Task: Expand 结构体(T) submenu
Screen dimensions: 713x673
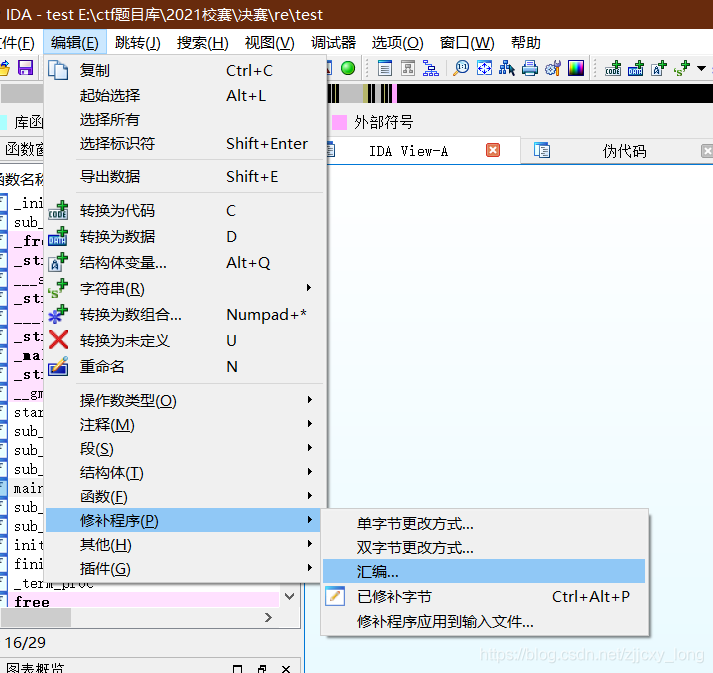Action: click(186, 472)
